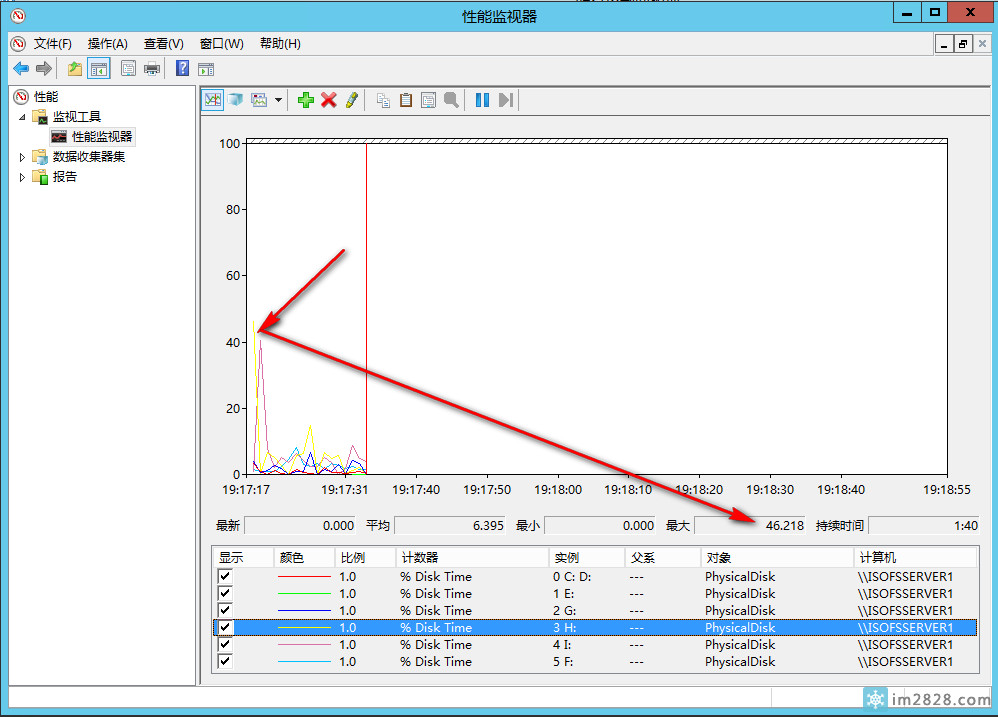Click the highlight pencil icon

(351, 100)
